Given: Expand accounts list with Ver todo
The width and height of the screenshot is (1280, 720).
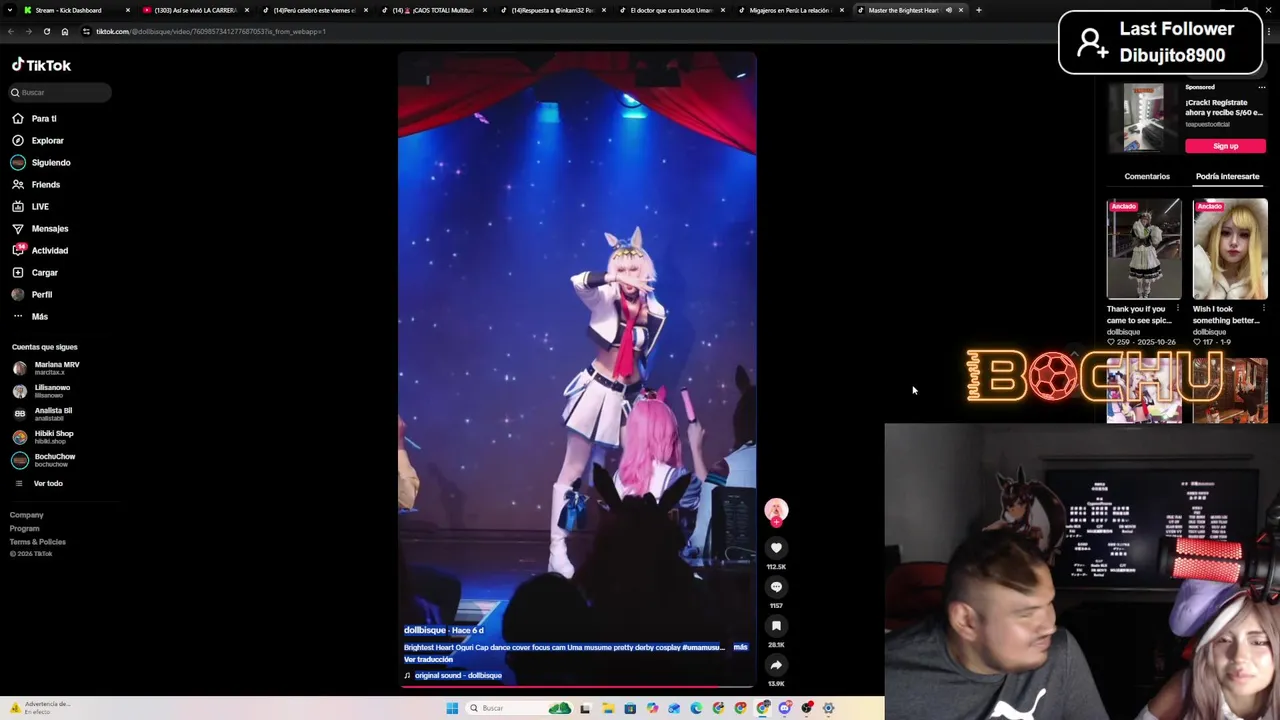Looking at the screenshot, I should click(x=48, y=483).
